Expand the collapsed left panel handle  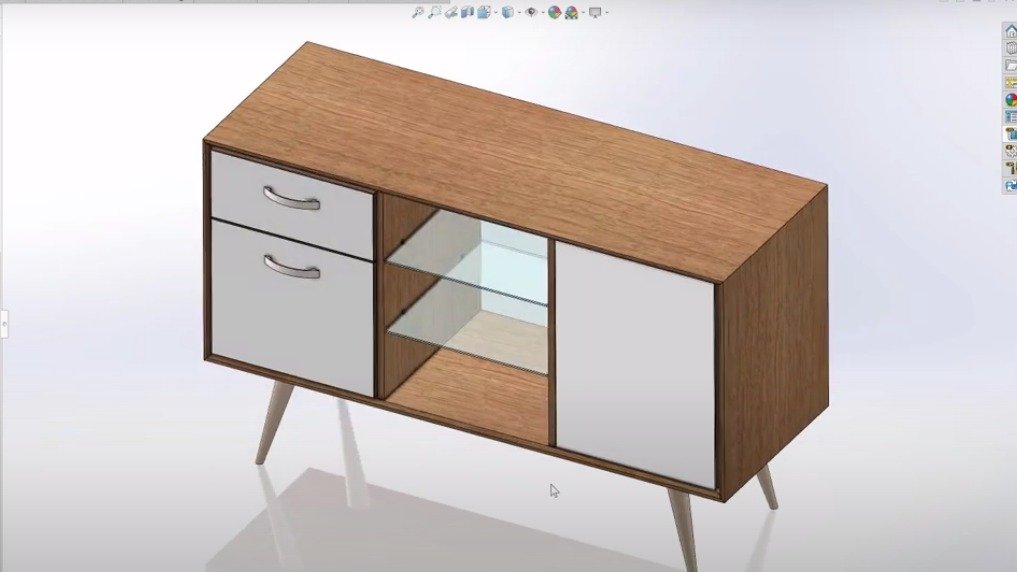[3, 323]
